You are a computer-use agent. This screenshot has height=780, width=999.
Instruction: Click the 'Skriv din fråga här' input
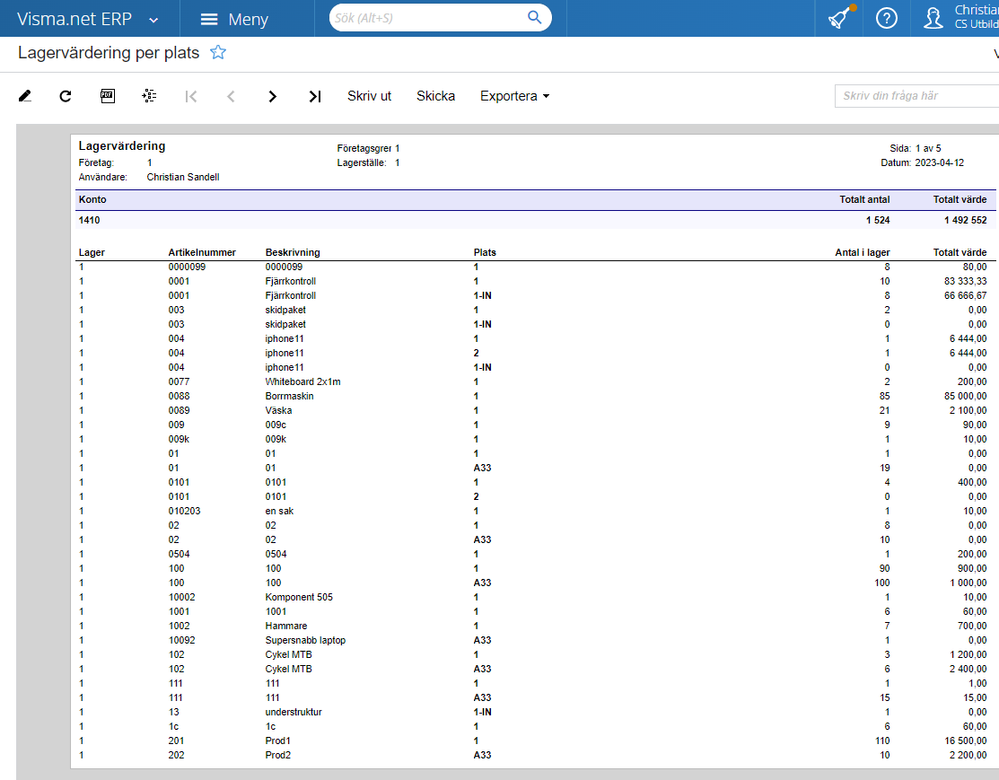[x=917, y=96]
